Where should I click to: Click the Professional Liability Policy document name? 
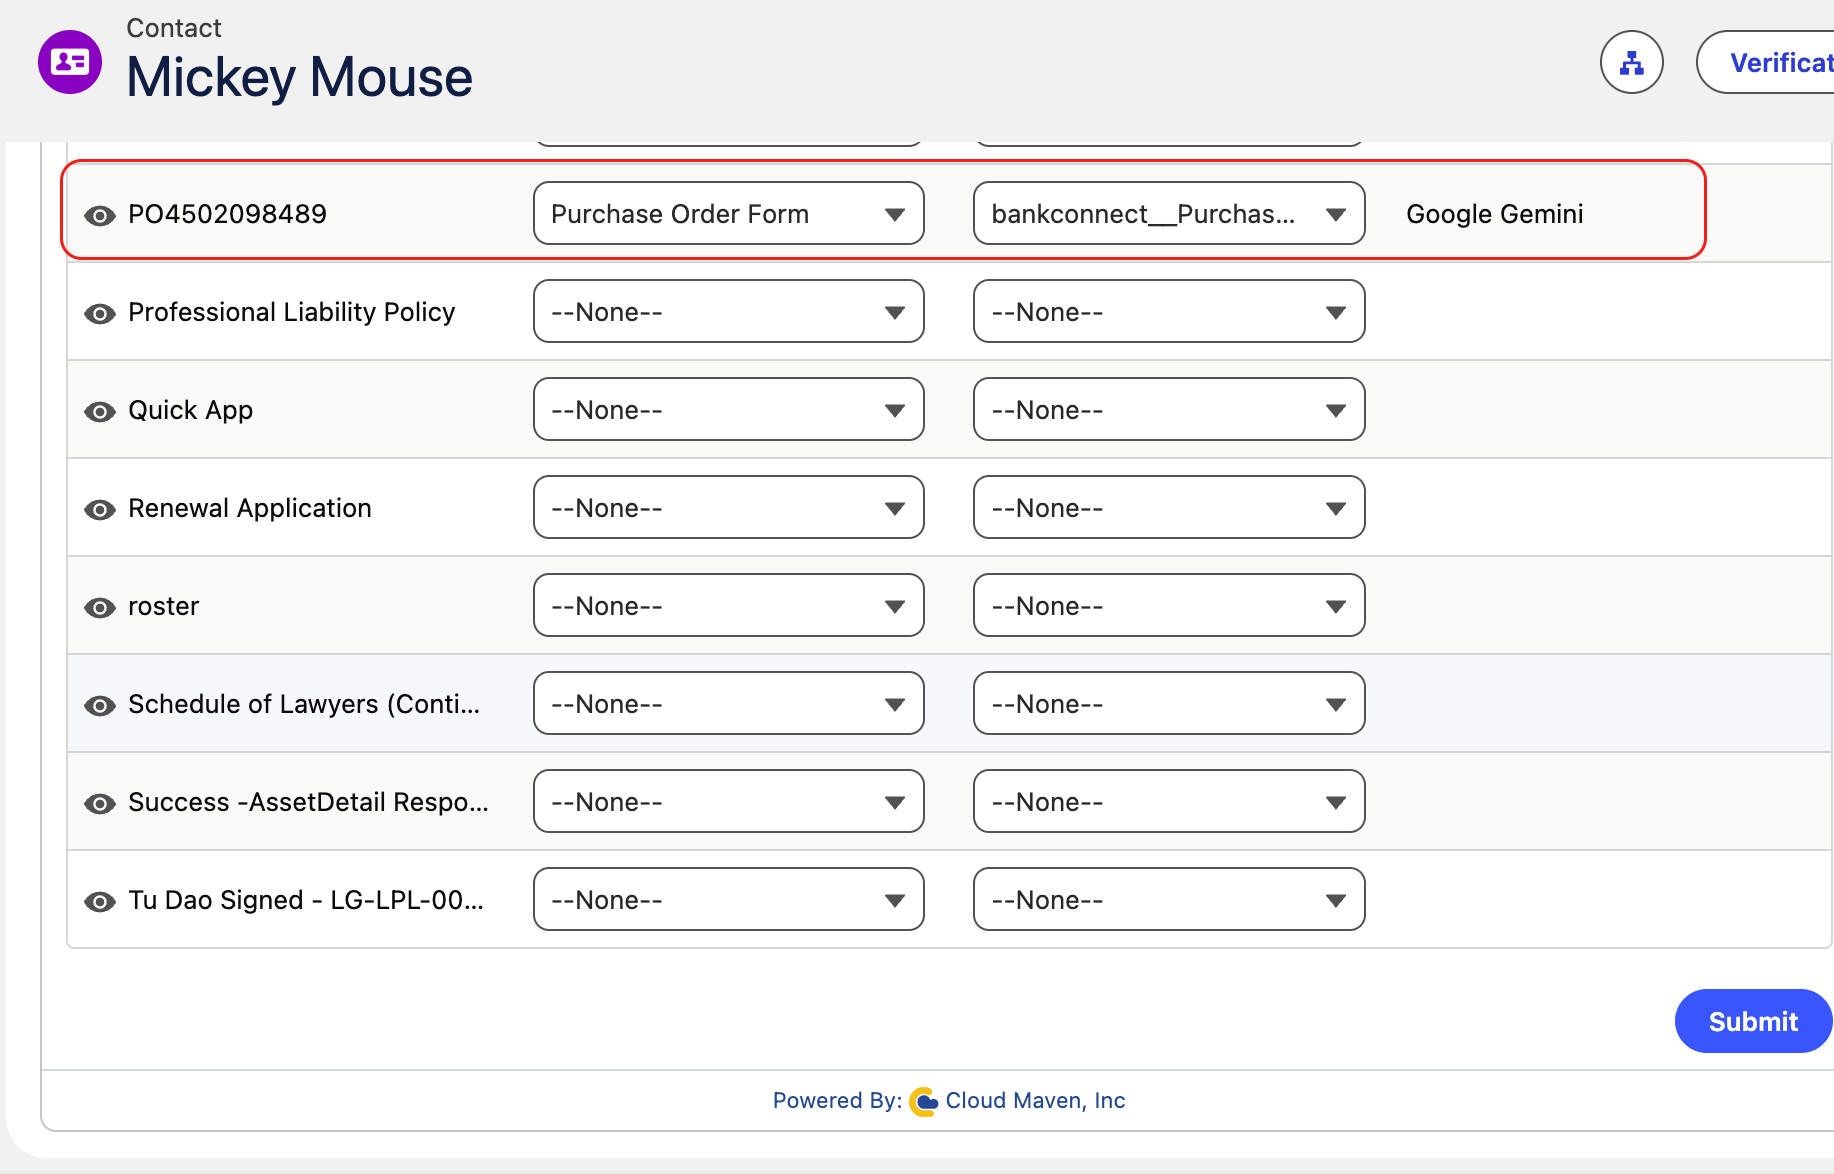coord(292,313)
